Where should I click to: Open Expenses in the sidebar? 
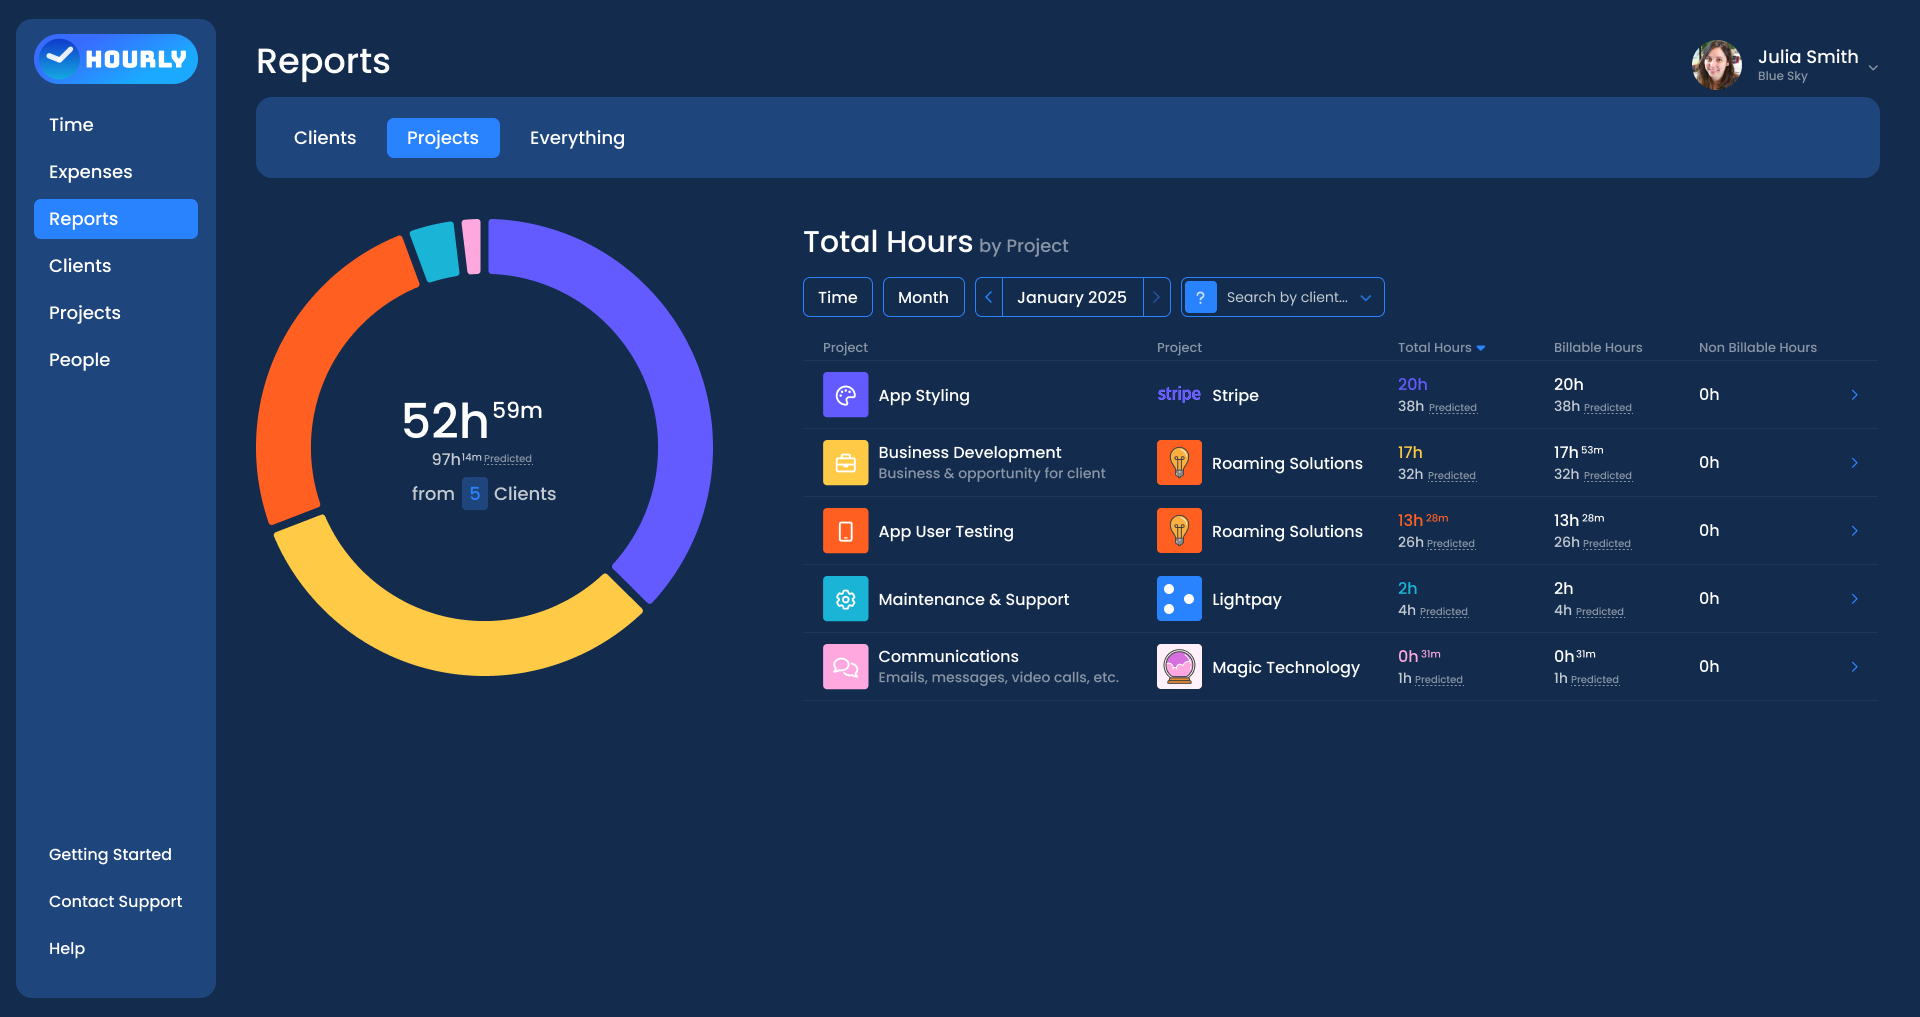pos(91,172)
